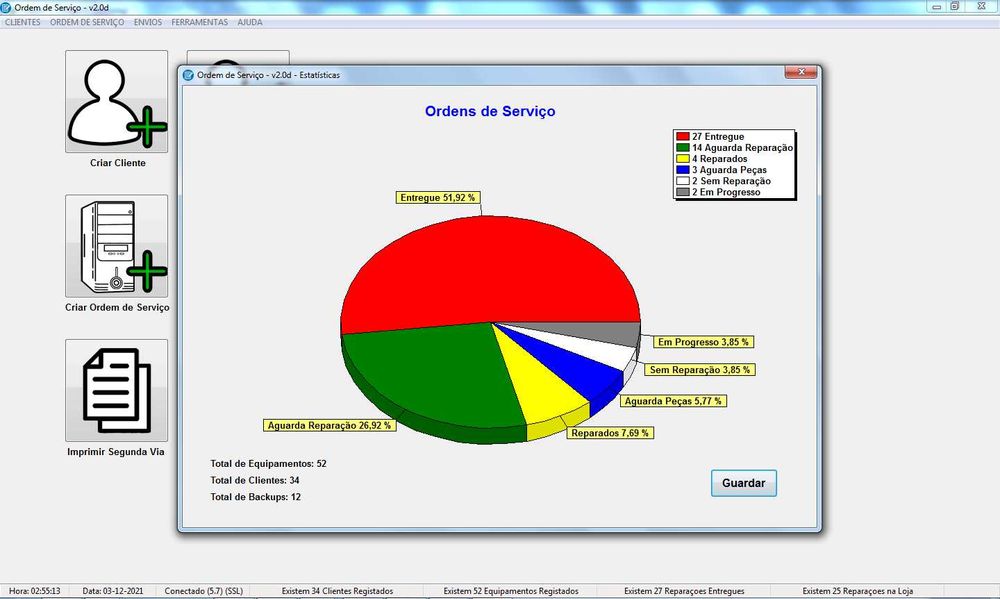Click the app icon in Estatísticas title bar
1000x599 pixels.
point(188,75)
